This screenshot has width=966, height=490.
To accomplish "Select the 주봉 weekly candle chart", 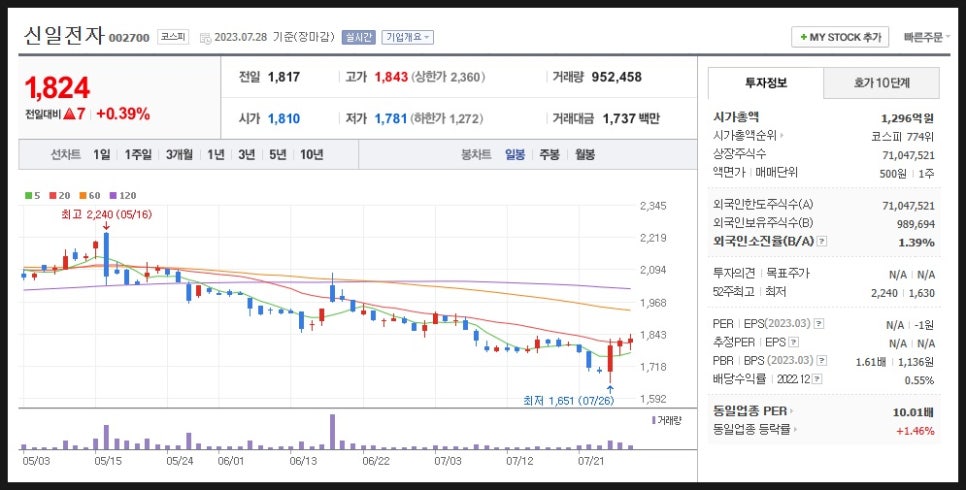I will coord(550,155).
